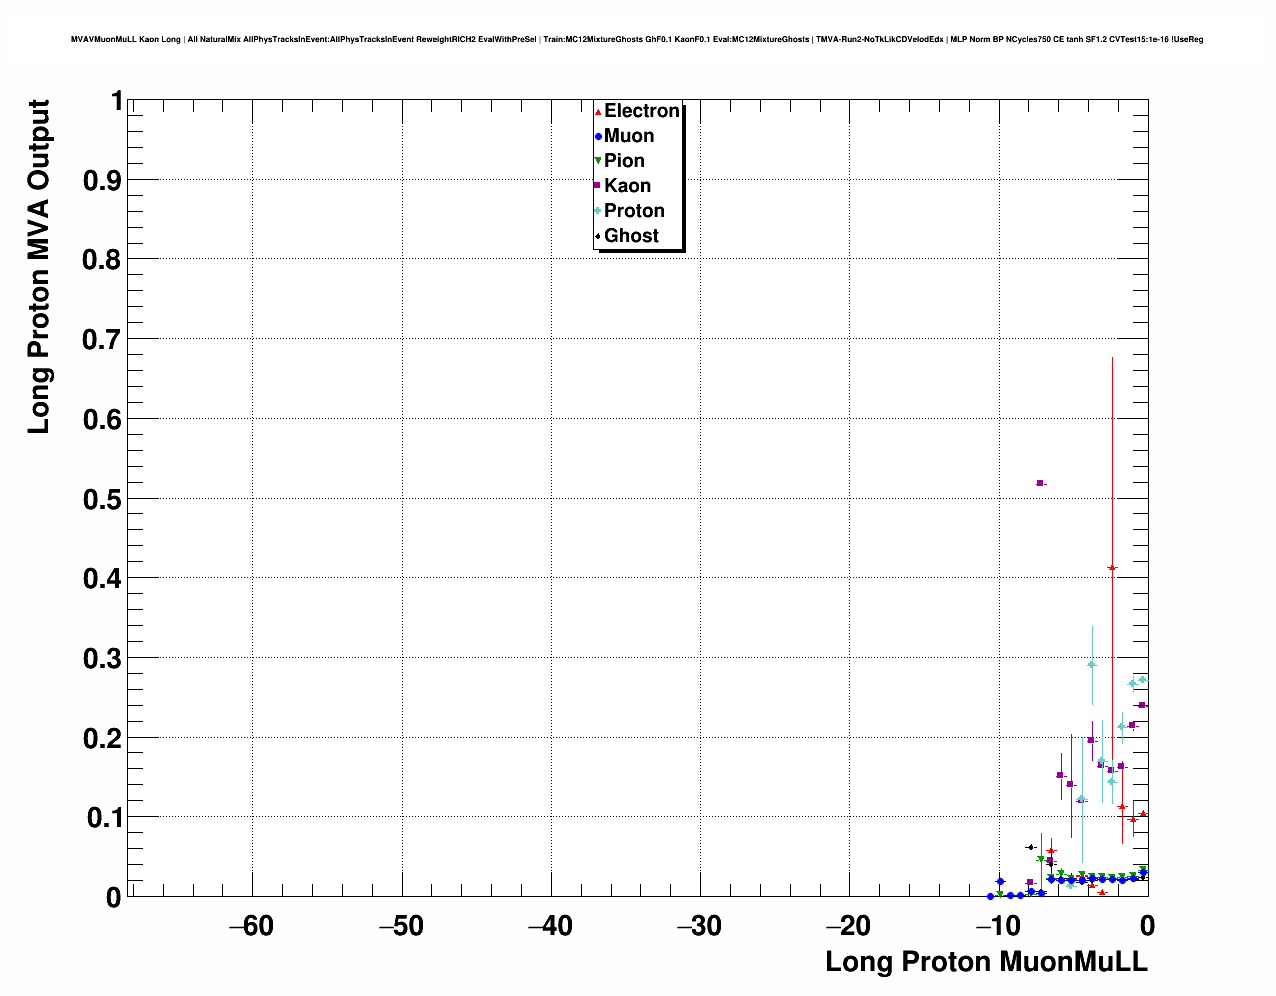Select the Ghost label text in legend
The width and height of the screenshot is (1276, 996).
tap(631, 236)
